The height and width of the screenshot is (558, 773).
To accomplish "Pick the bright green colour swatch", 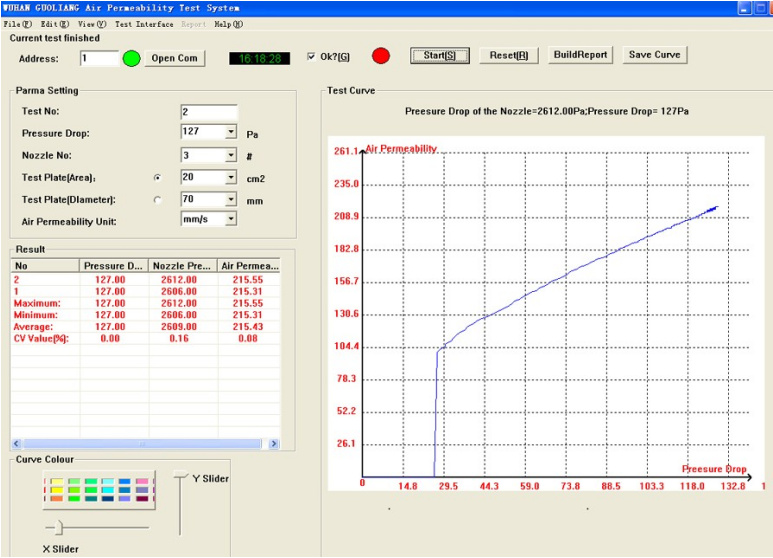I will (x=74, y=498).
